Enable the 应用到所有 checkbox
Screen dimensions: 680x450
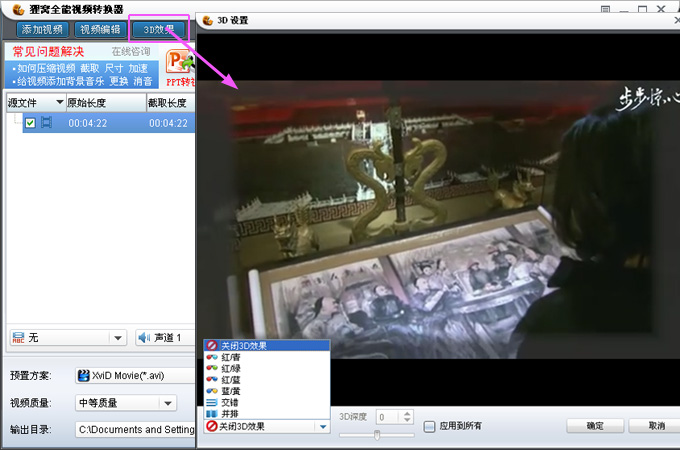pos(429,427)
